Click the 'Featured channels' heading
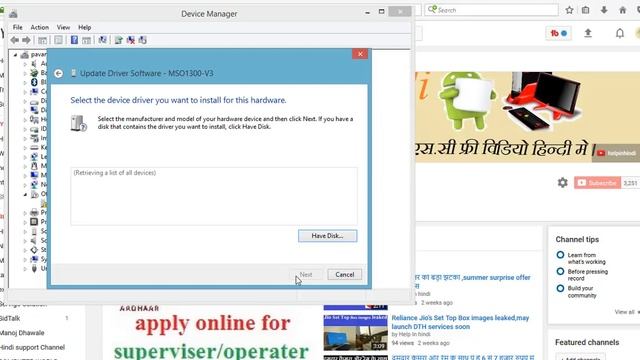The height and width of the screenshot is (360, 640). point(587,342)
